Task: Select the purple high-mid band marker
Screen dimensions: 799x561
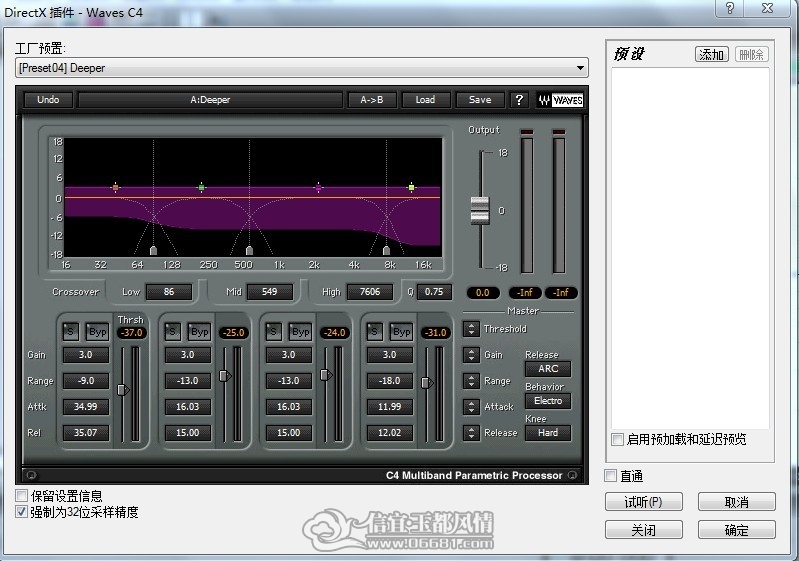Action: pyautogui.click(x=318, y=188)
